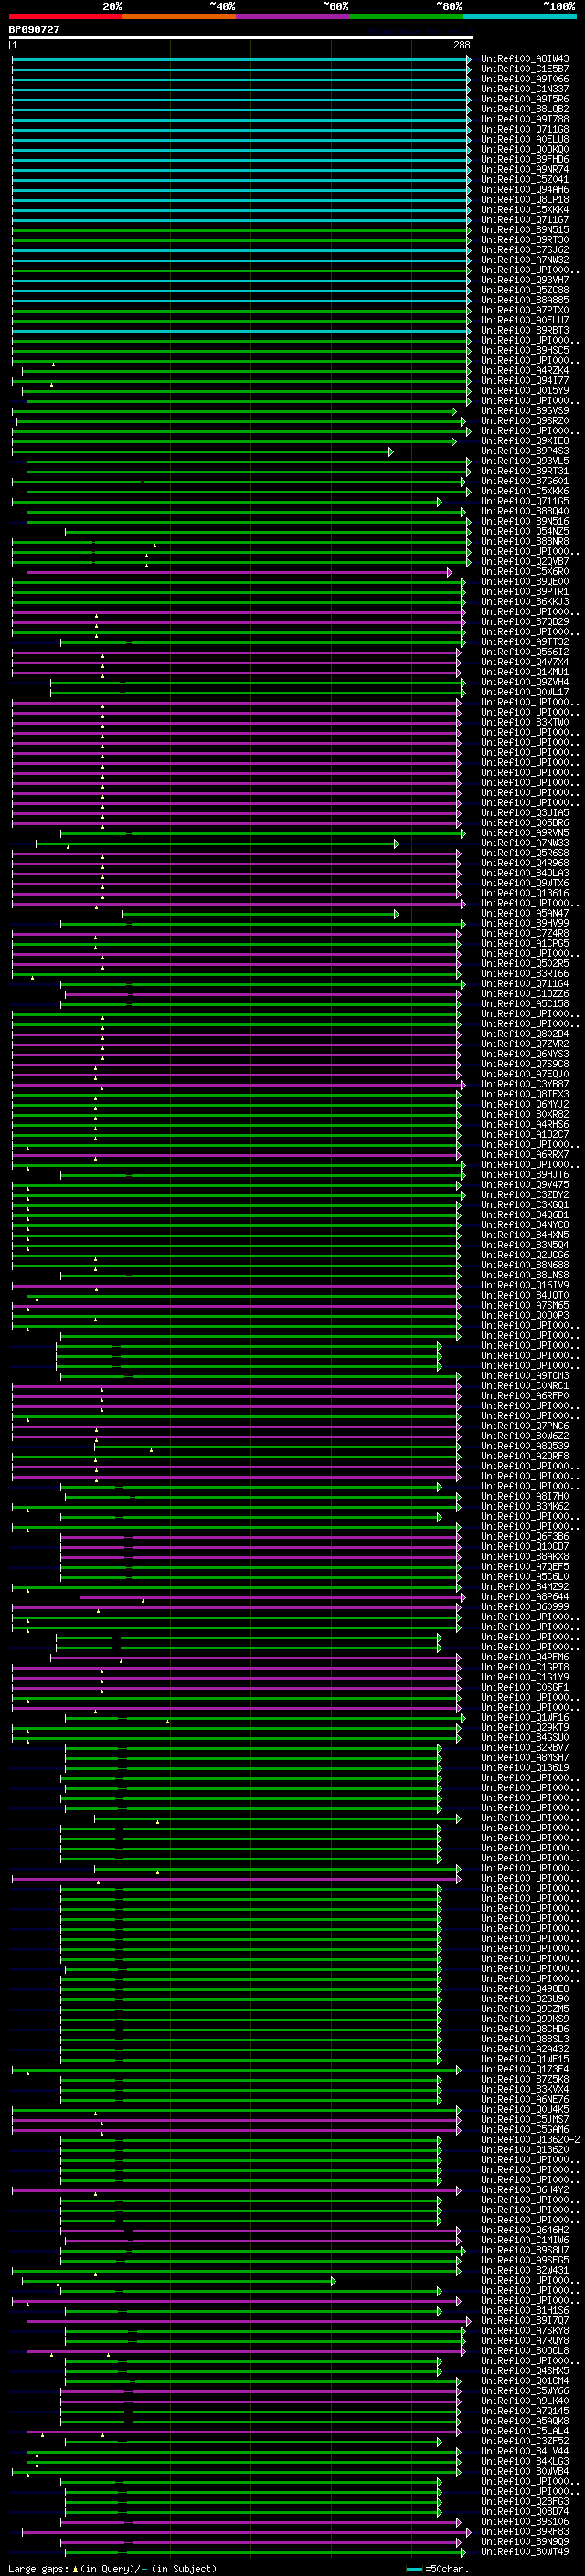Select label UniRef100_B9S106
This screenshot has width=585, height=2576.
(524, 2521)
